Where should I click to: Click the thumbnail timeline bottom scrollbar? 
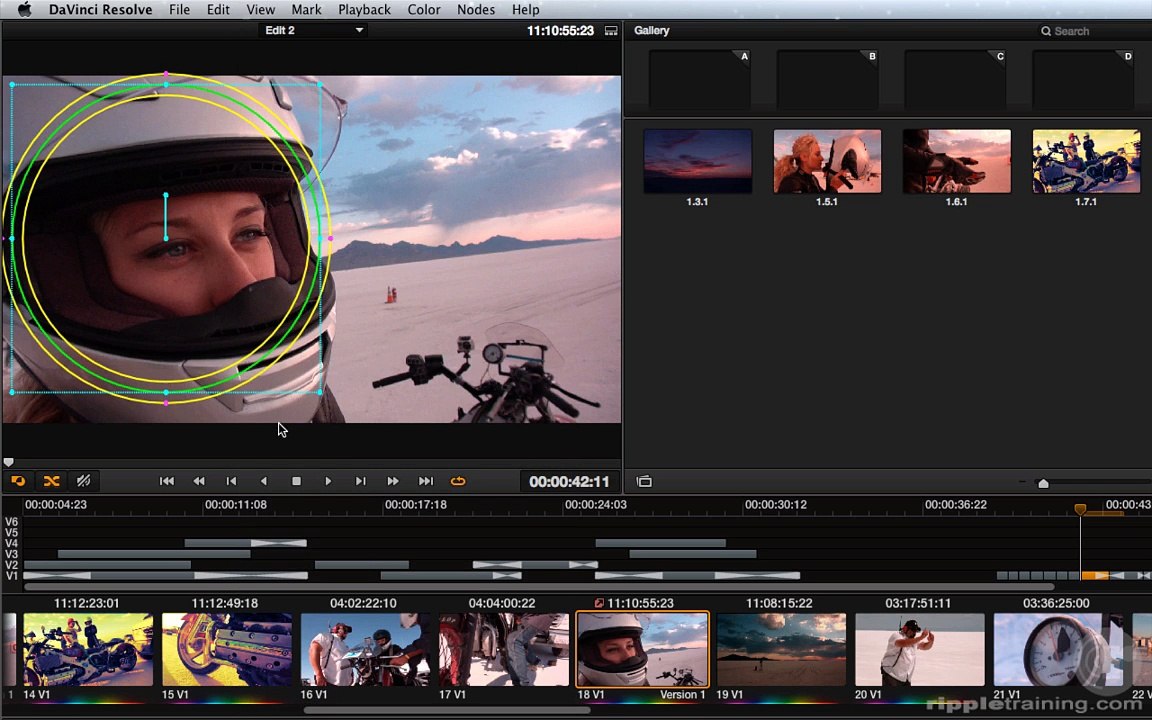coord(447,710)
